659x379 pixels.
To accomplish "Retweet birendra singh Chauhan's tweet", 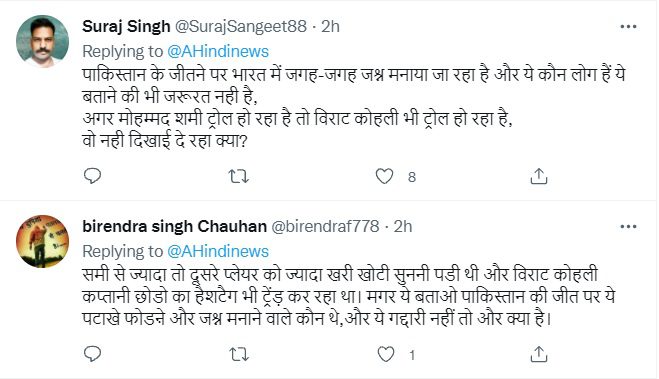I will (x=239, y=355).
